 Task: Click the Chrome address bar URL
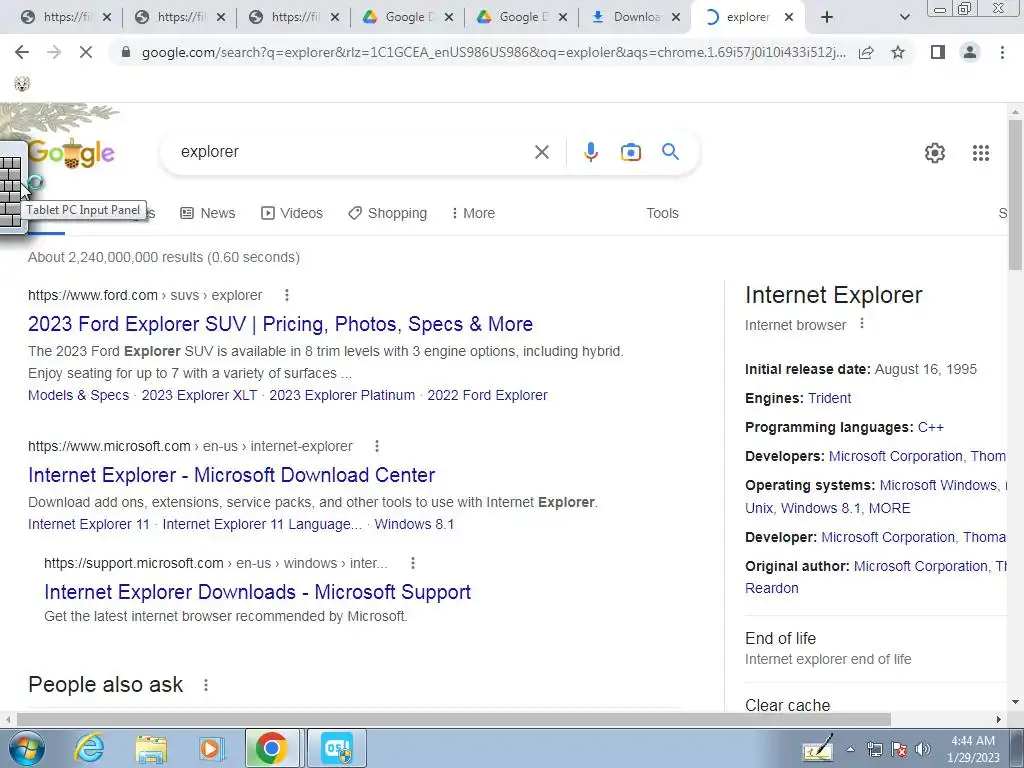[x=493, y=52]
